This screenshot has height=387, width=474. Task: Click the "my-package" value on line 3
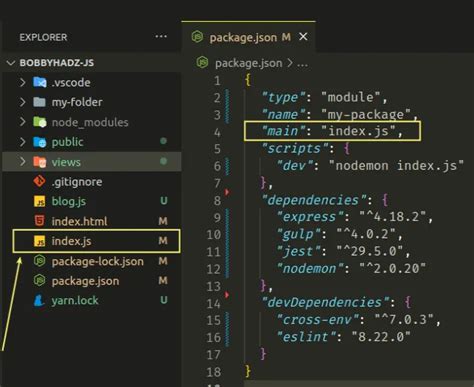coord(366,115)
